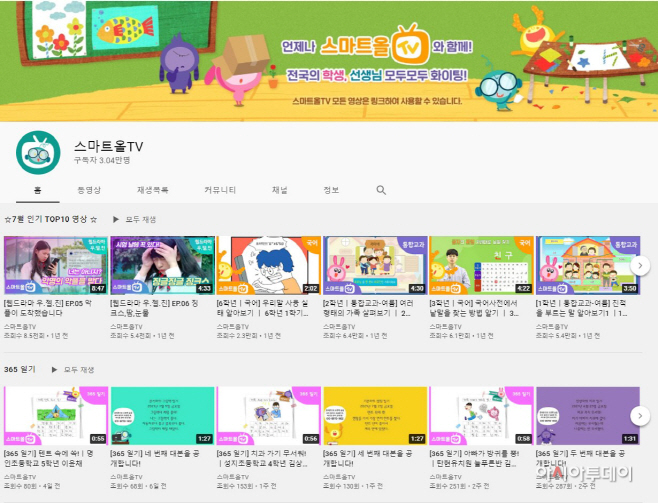Click the [3학년 | 국어] 국어사전 title
Viewport: 658px width, 503px height.
pyautogui.click(x=474, y=308)
